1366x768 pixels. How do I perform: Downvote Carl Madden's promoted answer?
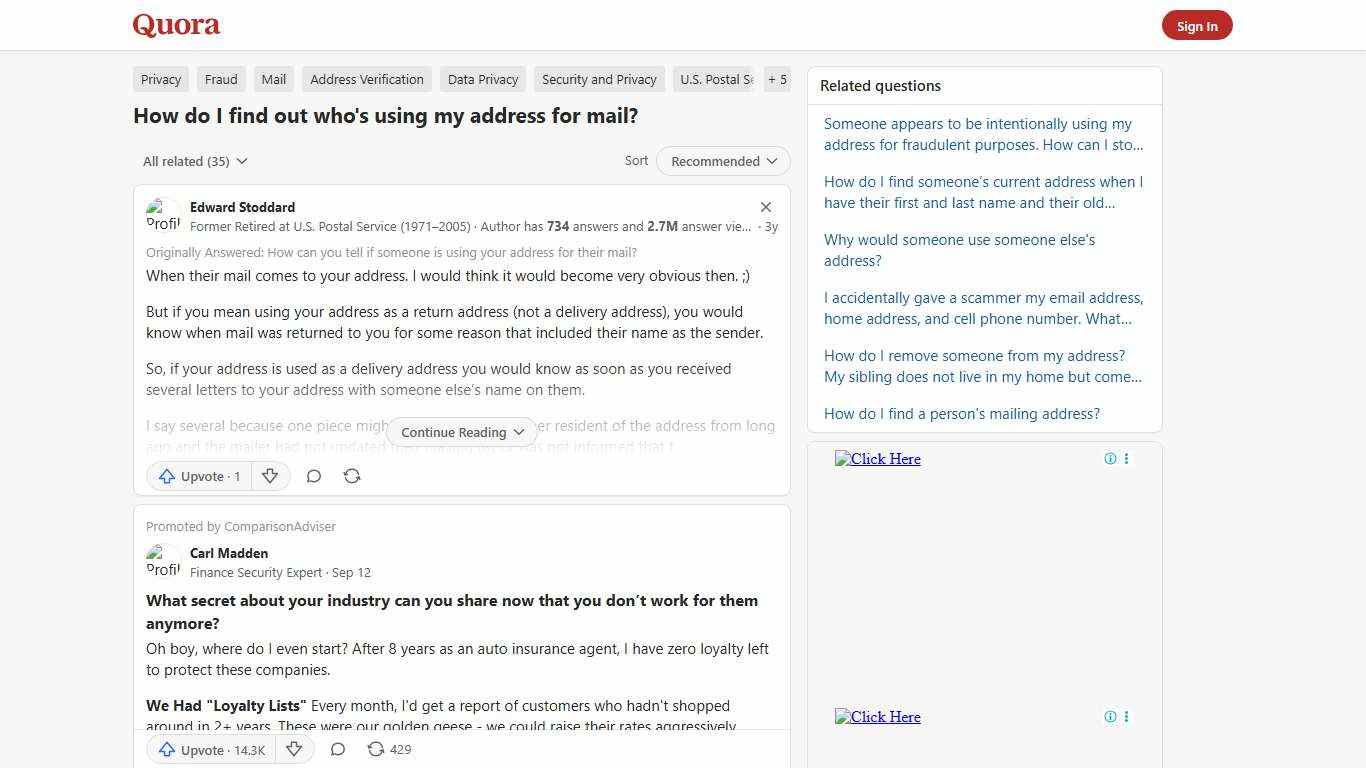click(x=294, y=749)
